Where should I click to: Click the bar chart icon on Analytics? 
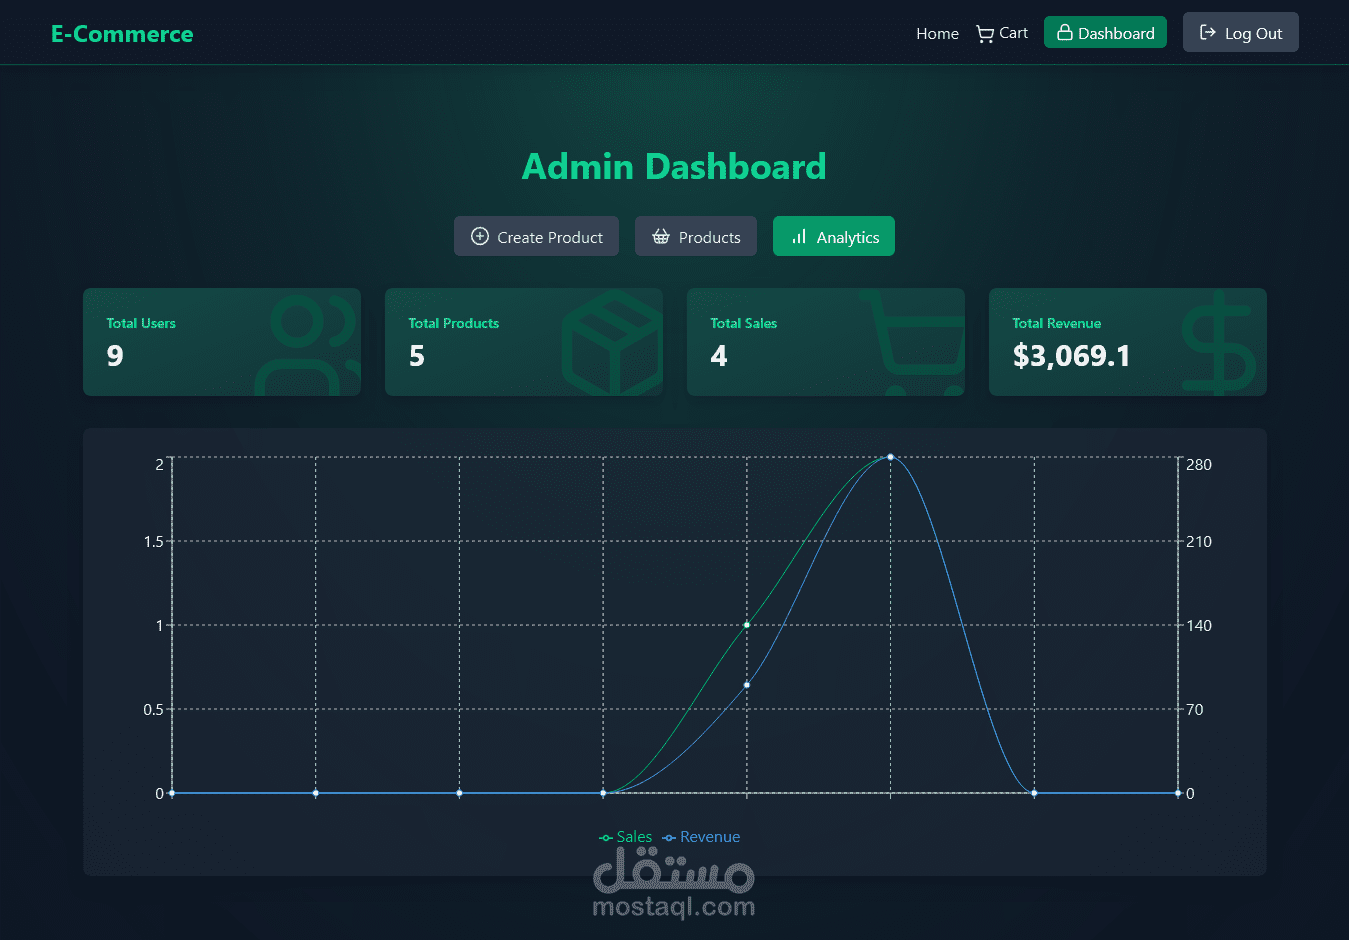(799, 236)
